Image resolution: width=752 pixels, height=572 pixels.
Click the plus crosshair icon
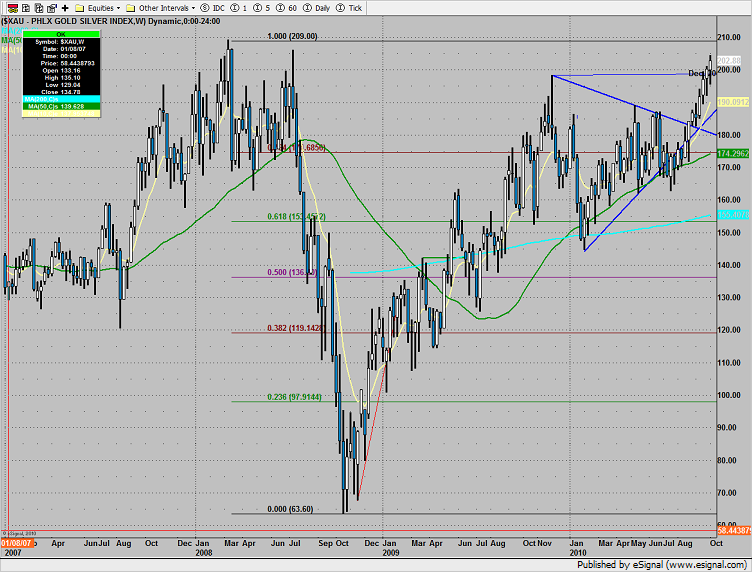[x=65, y=6]
